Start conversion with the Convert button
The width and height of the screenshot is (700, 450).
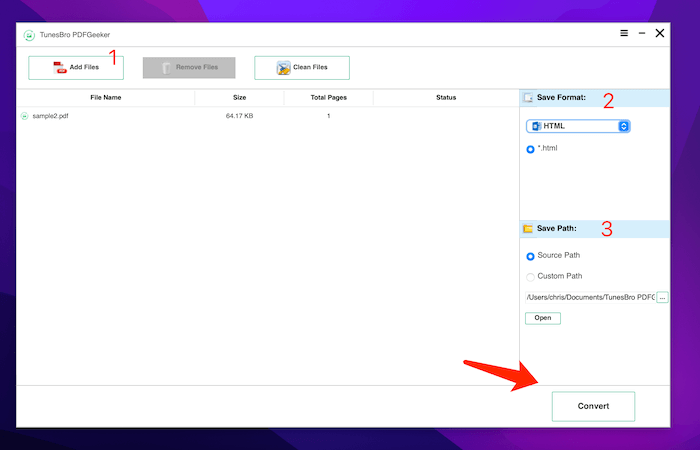tap(593, 406)
